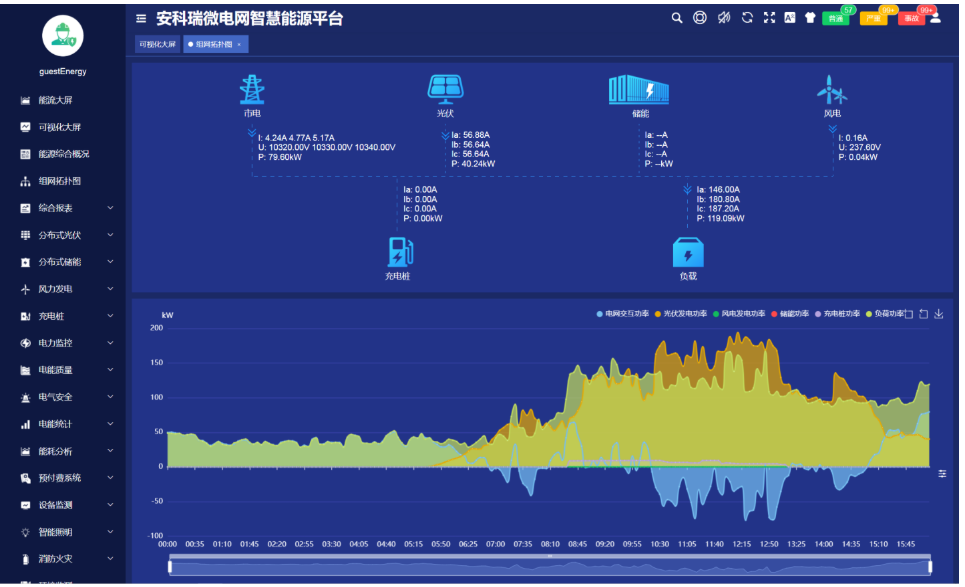Click the 风力发电 sidebar turbine icon
The width and height of the screenshot is (965, 587).
[25, 289]
